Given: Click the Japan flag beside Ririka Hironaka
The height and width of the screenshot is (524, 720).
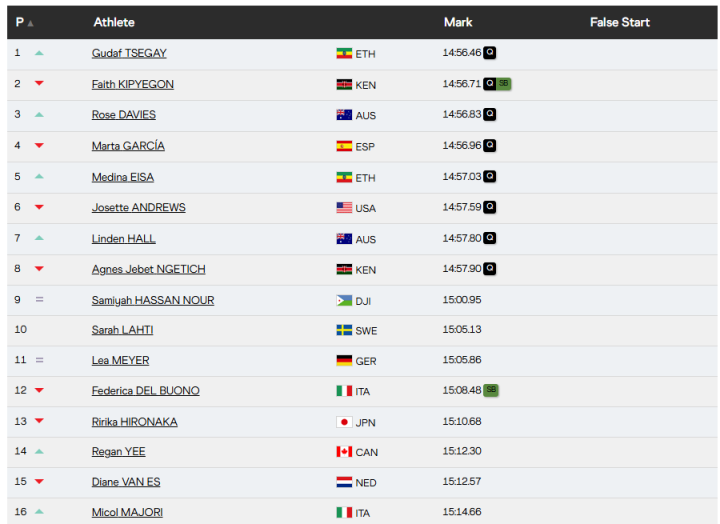Looking at the screenshot, I should click(344, 422).
